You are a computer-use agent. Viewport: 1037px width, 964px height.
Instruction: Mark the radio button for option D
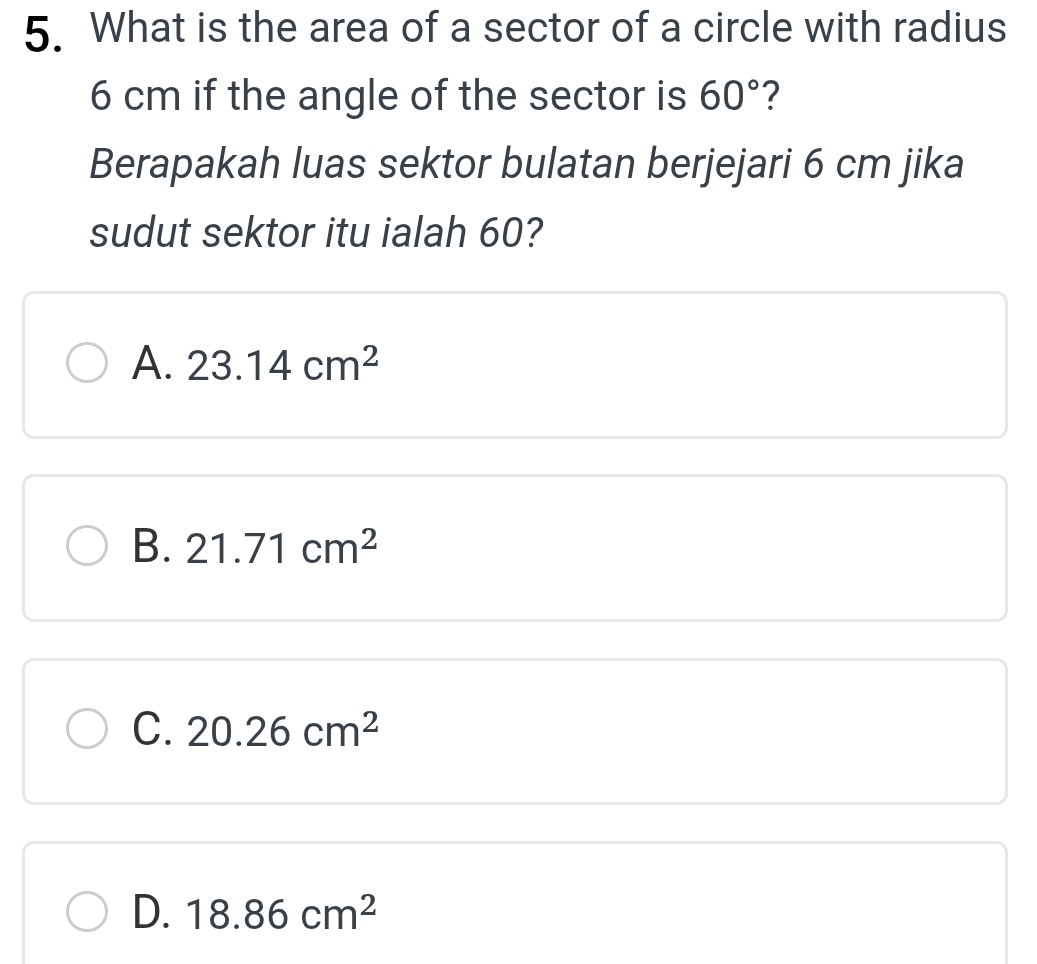click(87, 911)
